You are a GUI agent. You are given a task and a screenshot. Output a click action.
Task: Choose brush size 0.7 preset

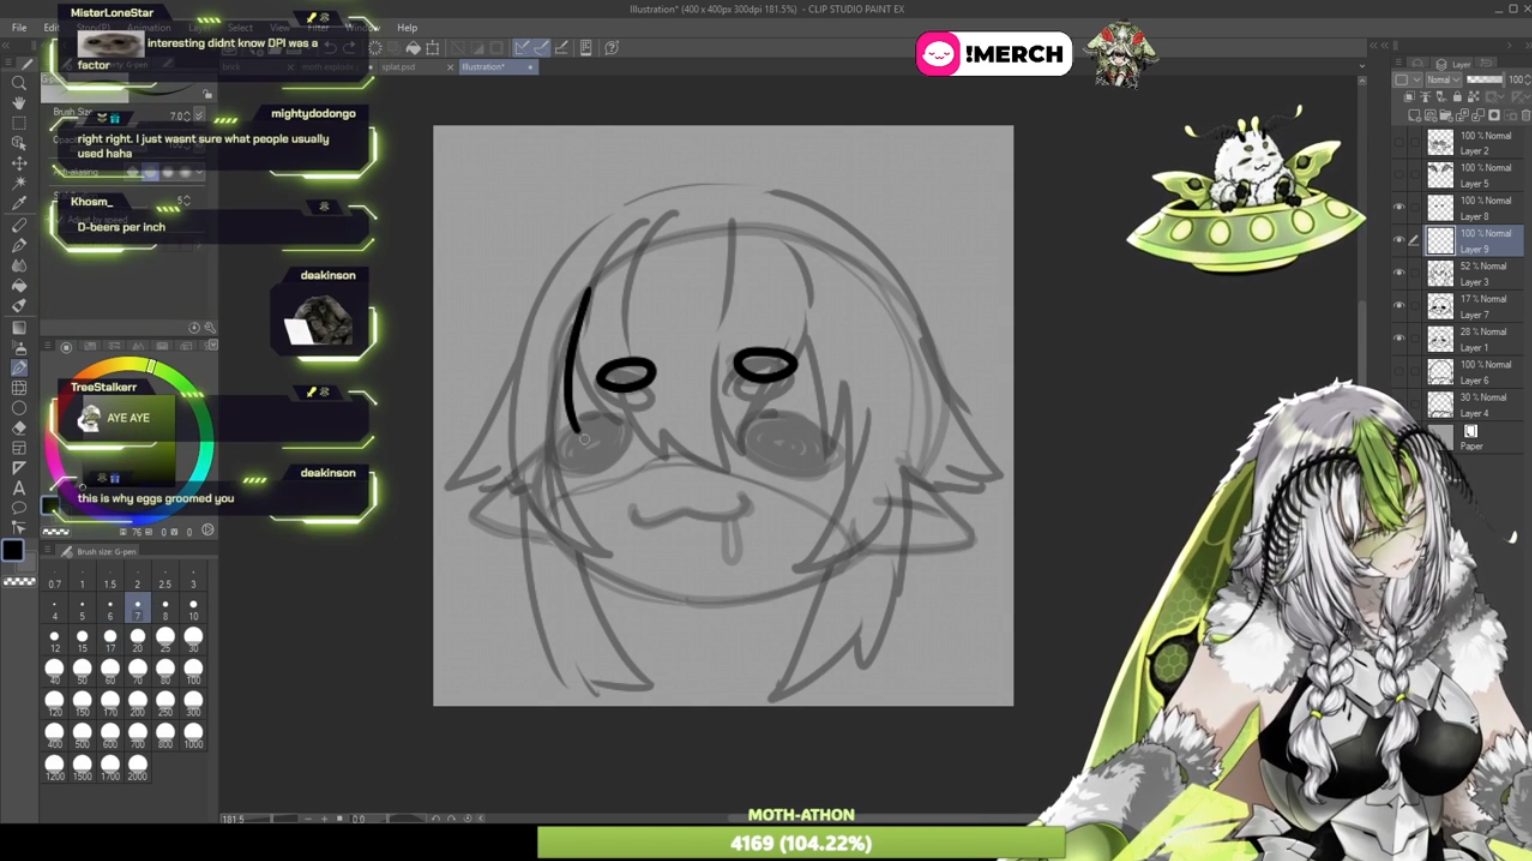[x=55, y=578]
